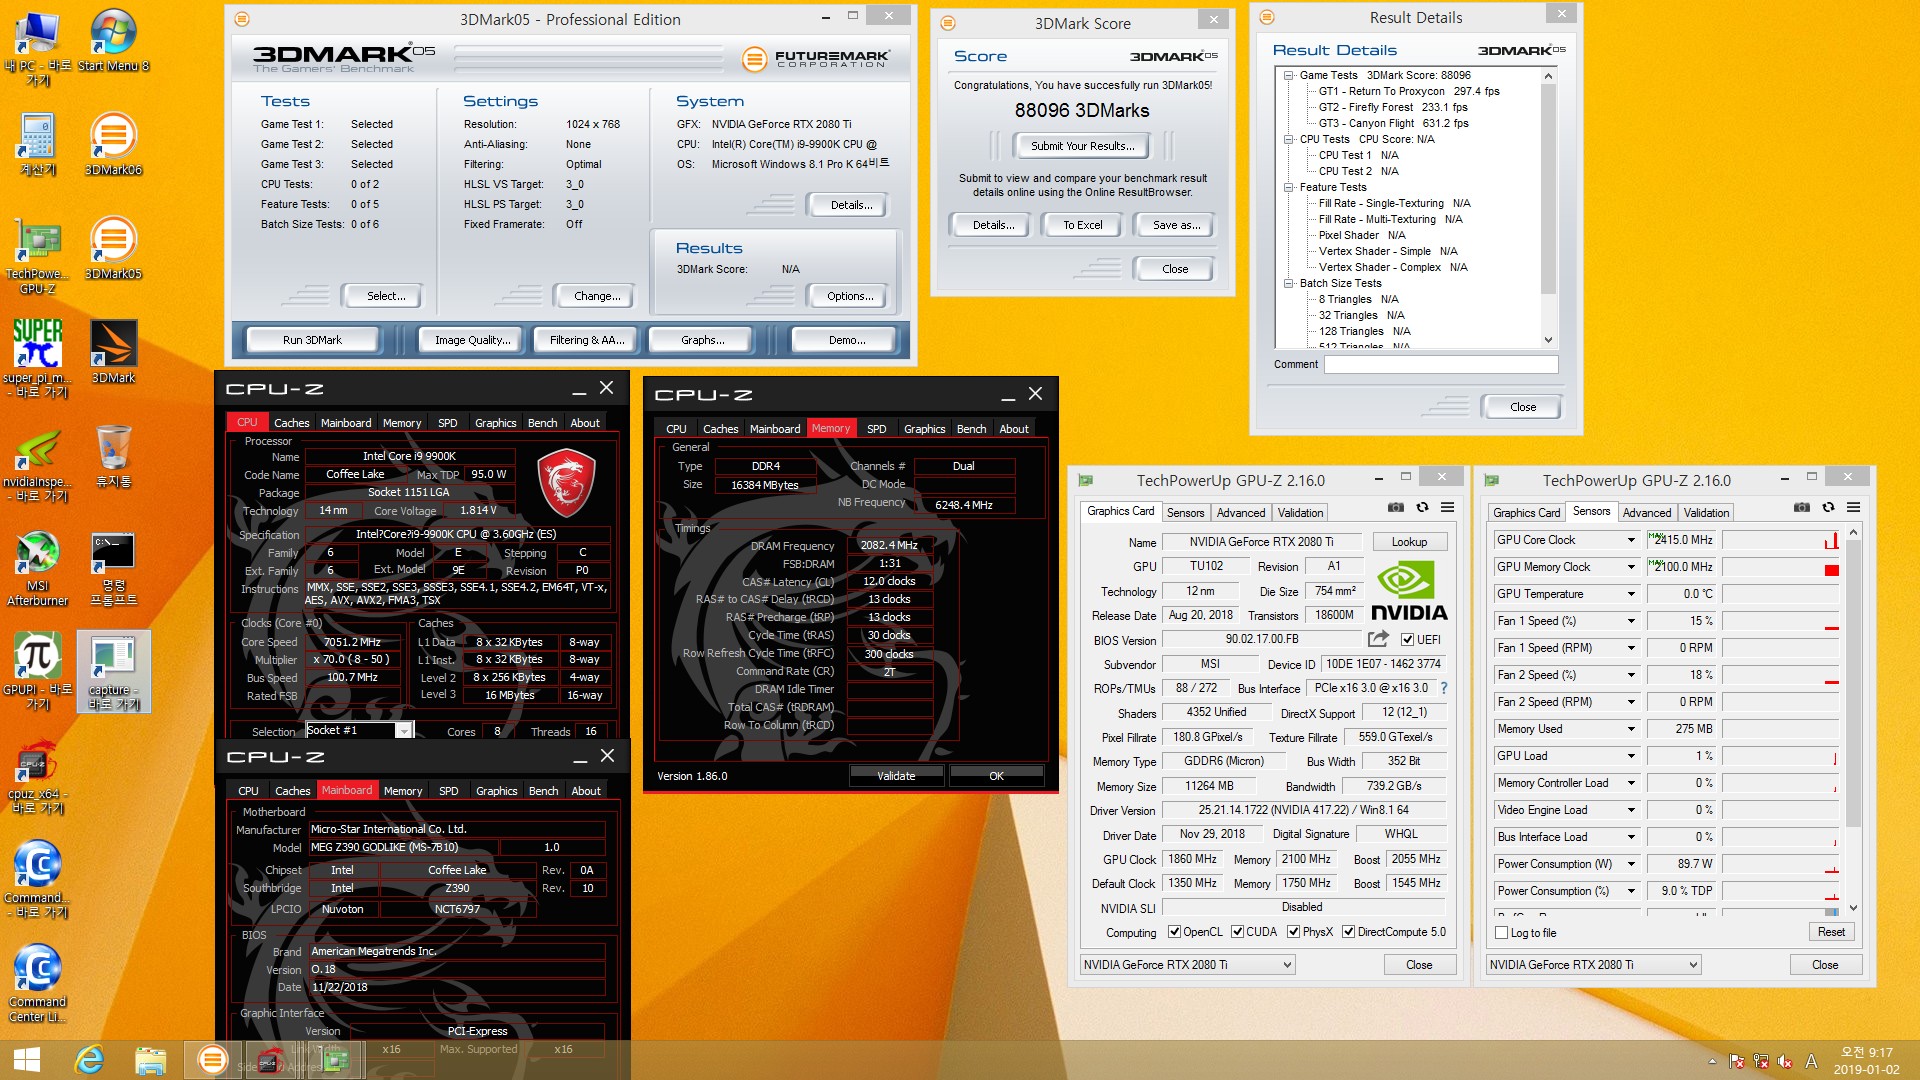The image size is (1920, 1080).
Task: Open the GPUPI desktop shortcut
Action: tap(37, 672)
